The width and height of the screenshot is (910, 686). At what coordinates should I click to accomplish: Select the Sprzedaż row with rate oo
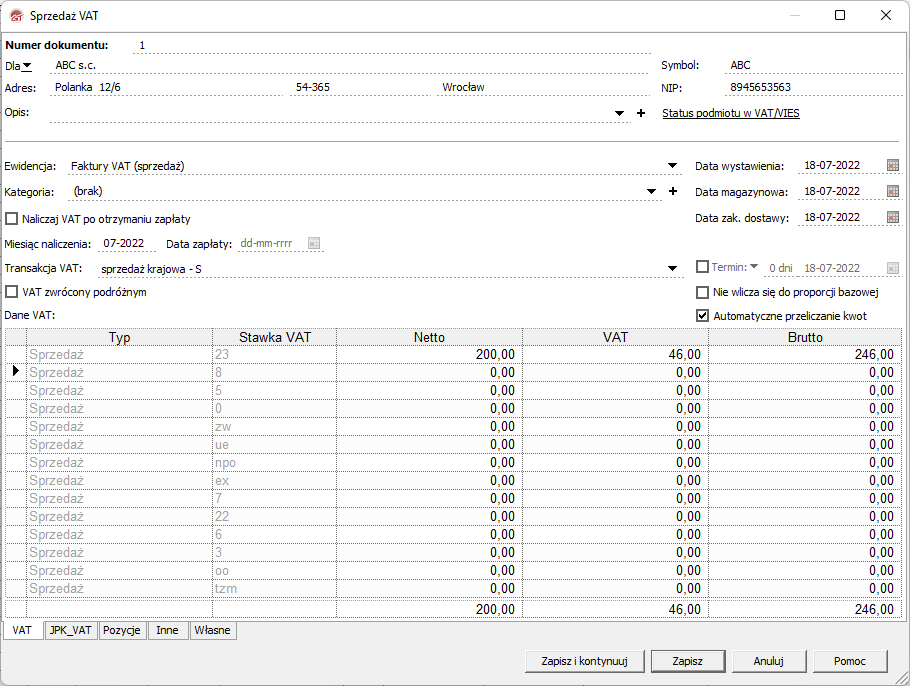click(x=453, y=570)
